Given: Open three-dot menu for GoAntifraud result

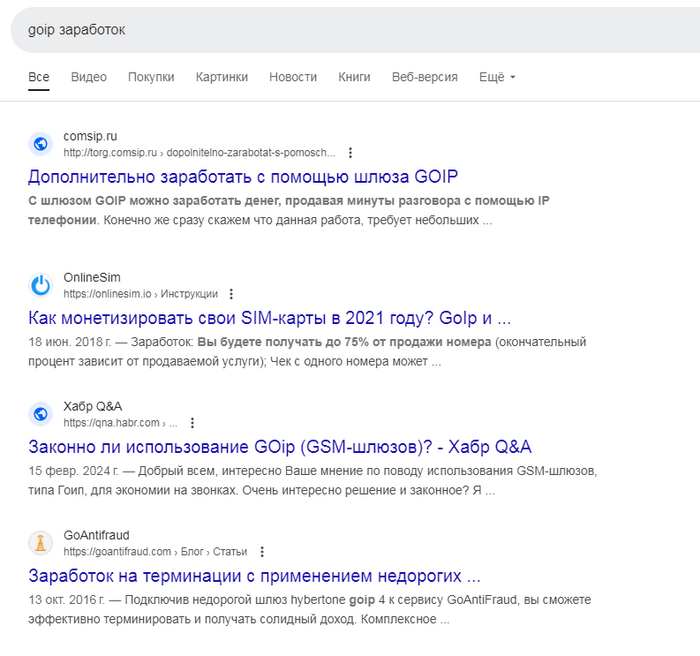Looking at the screenshot, I should pyautogui.click(x=261, y=552).
